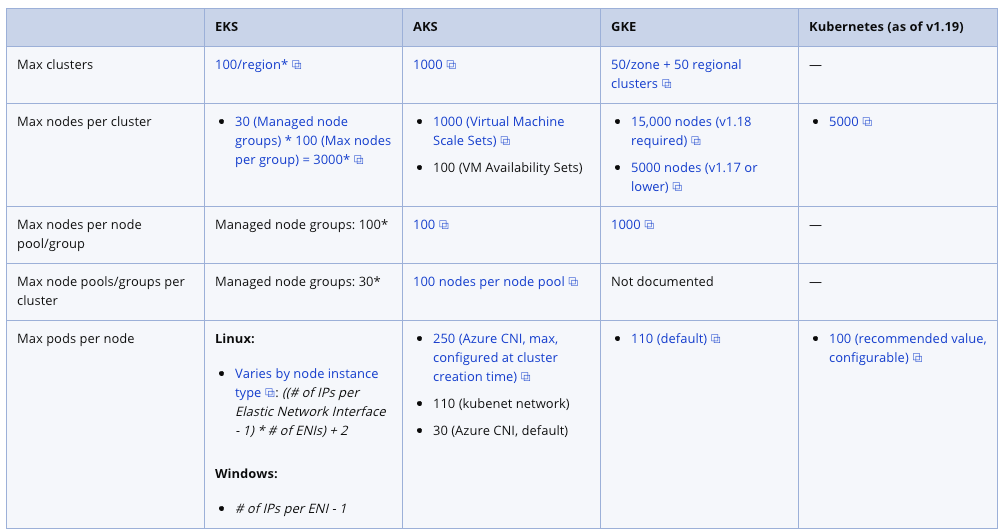Image resolution: width=1004 pixels, height=532 pixels.
Task: Click the external-link icon after v1.18 required)
Action: 696,141
